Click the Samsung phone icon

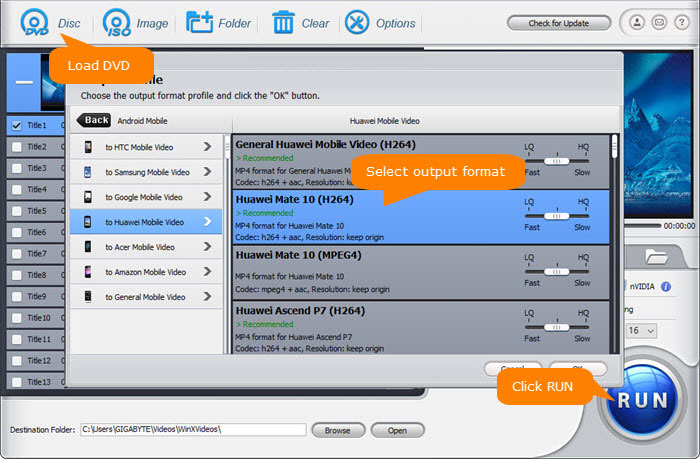(x=88, y=172)
